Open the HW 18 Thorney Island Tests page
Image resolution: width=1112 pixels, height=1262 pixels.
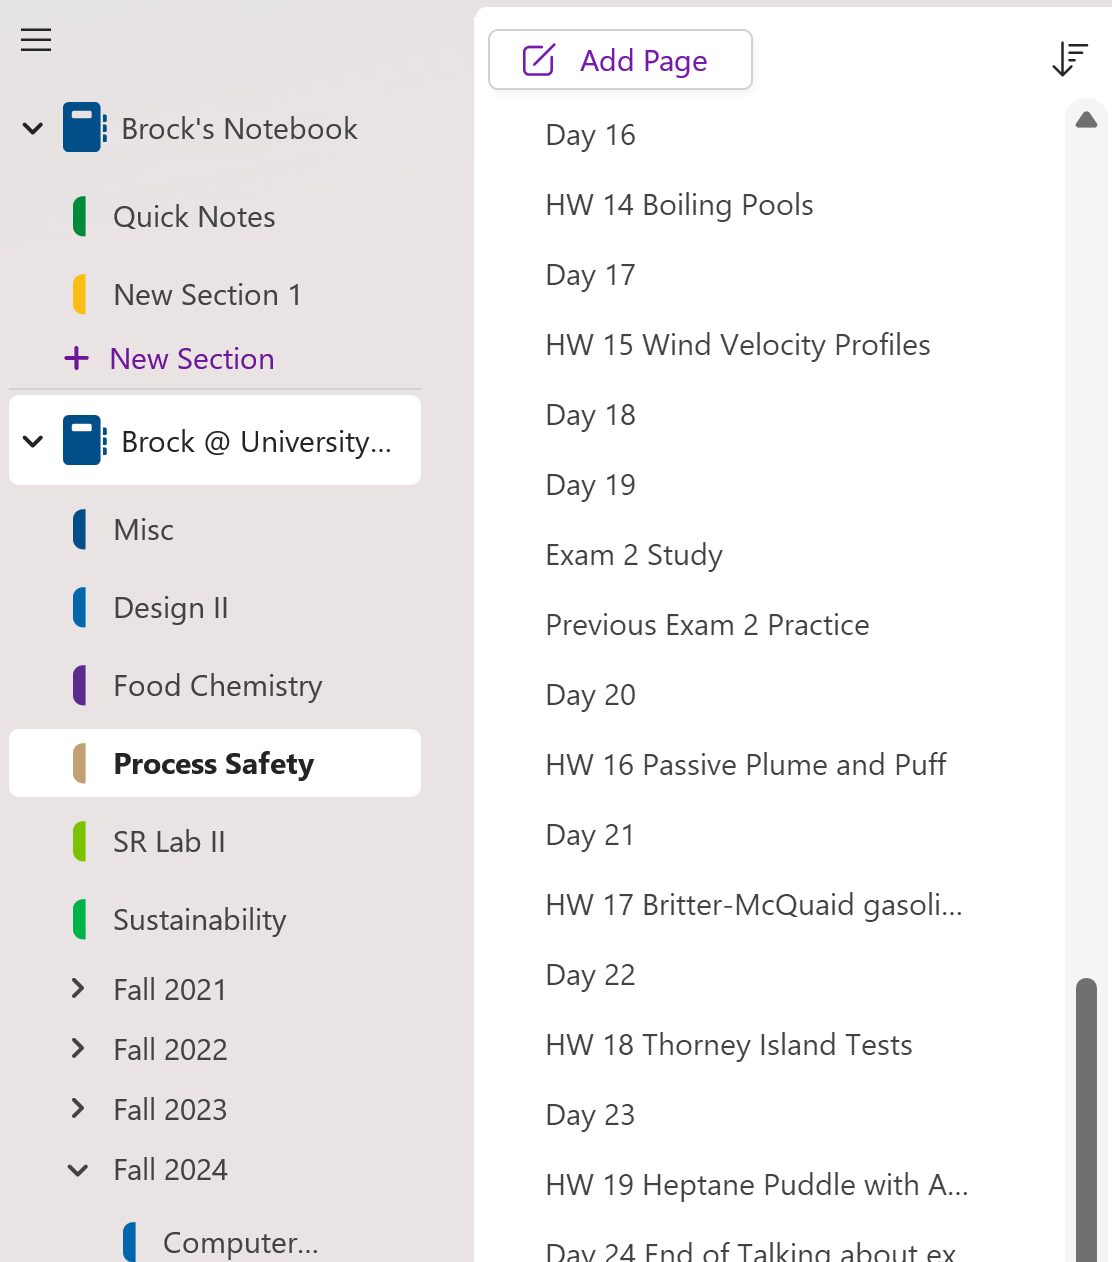[729, 1045]
